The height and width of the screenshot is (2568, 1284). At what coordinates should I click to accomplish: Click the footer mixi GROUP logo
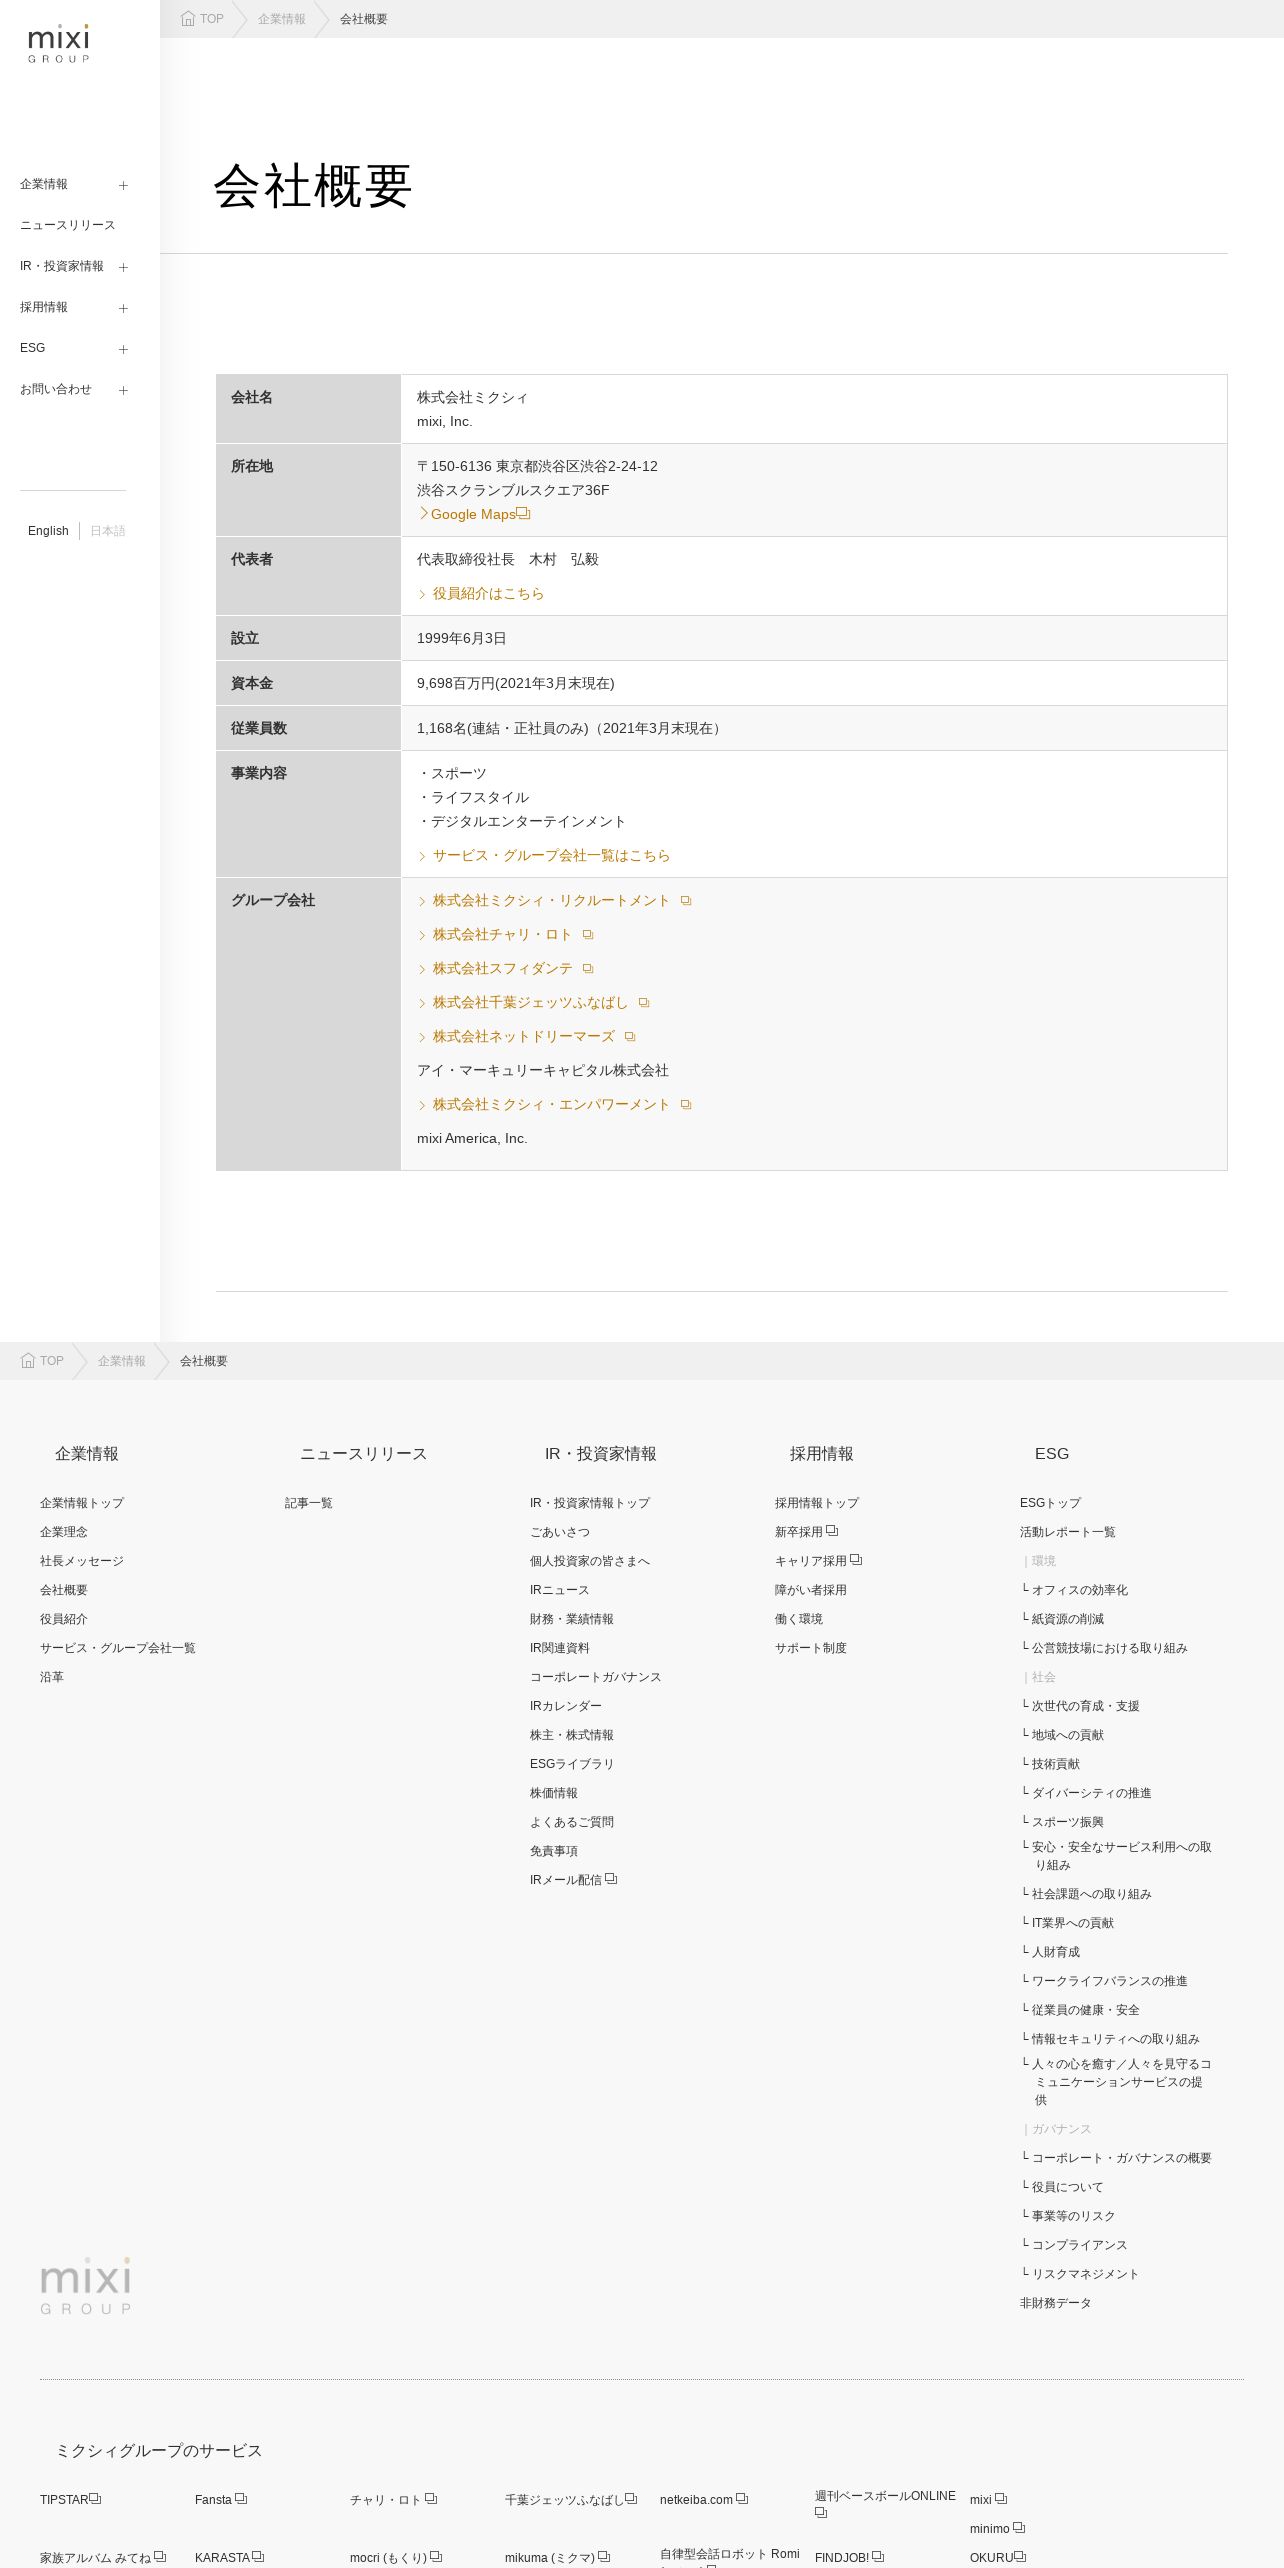[x=86, y=2286]
